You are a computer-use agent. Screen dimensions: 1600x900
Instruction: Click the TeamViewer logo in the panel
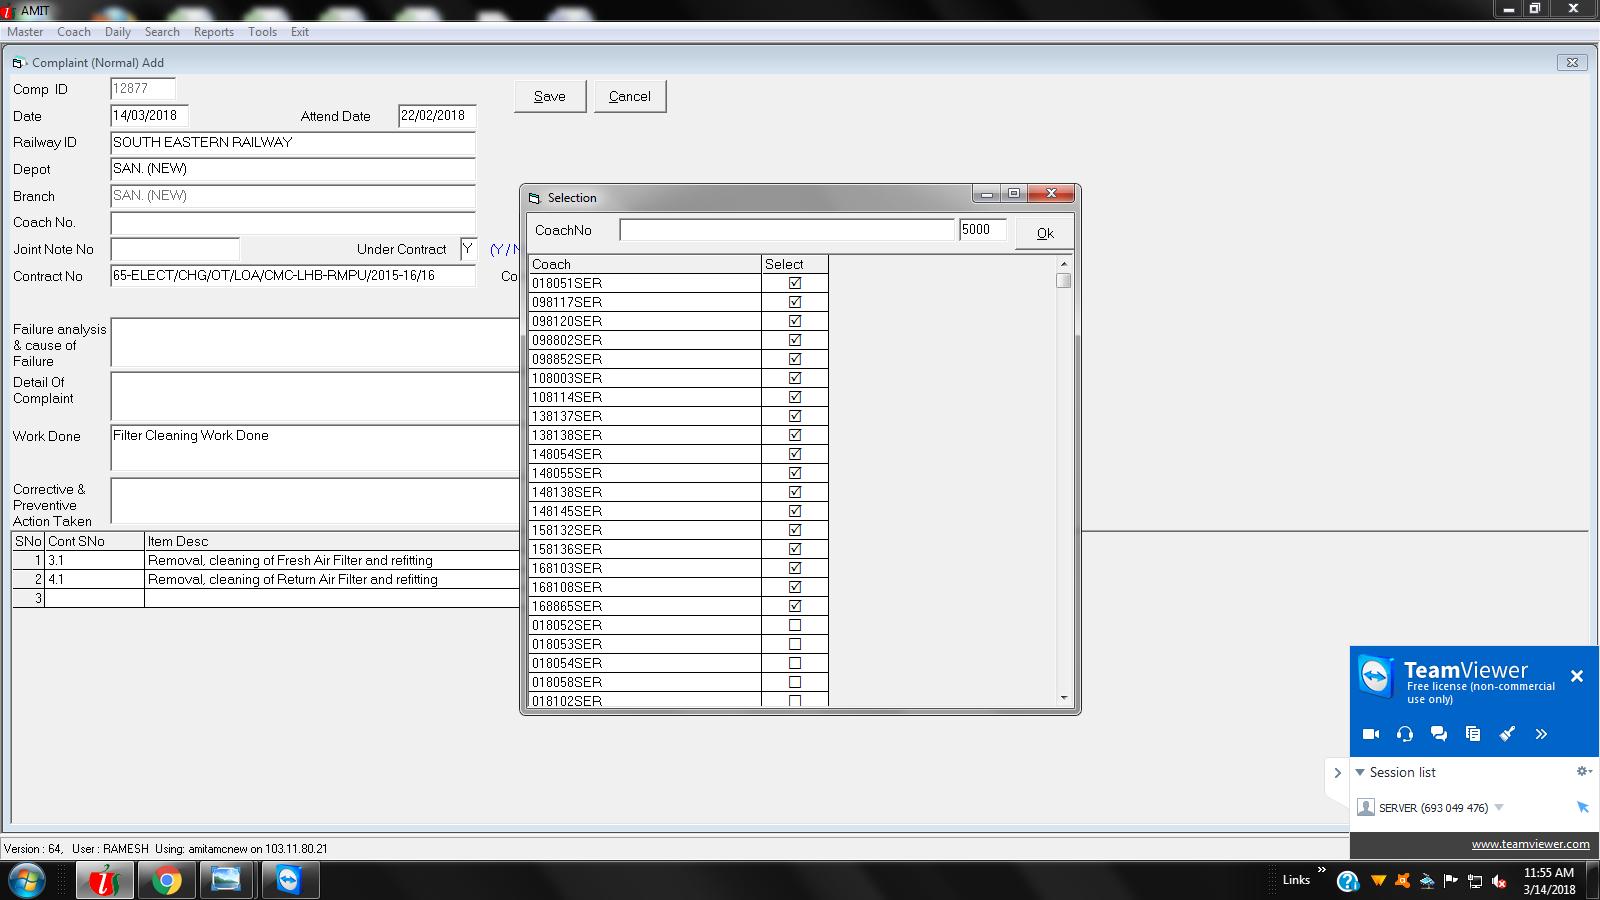pos(1375,677)
